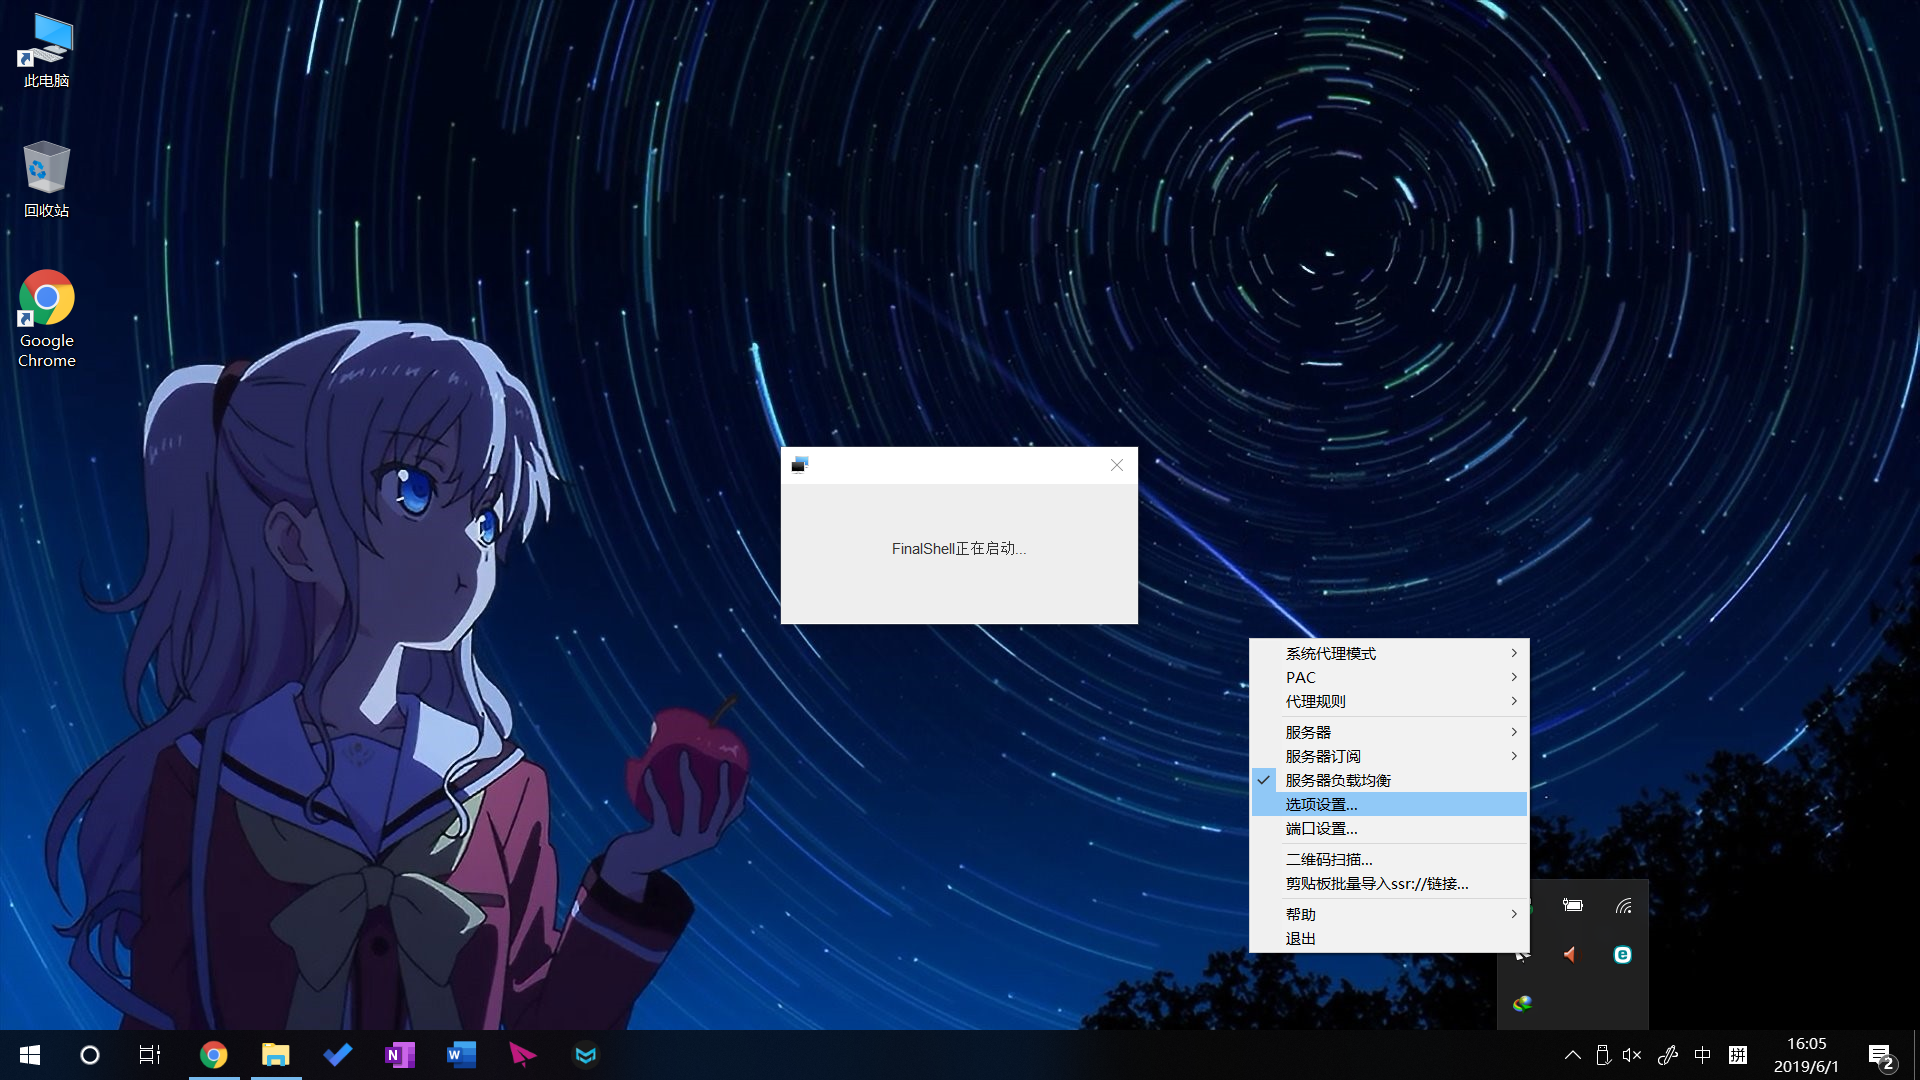Expand the 服务器 submenu

click(x=1390, y=732)
